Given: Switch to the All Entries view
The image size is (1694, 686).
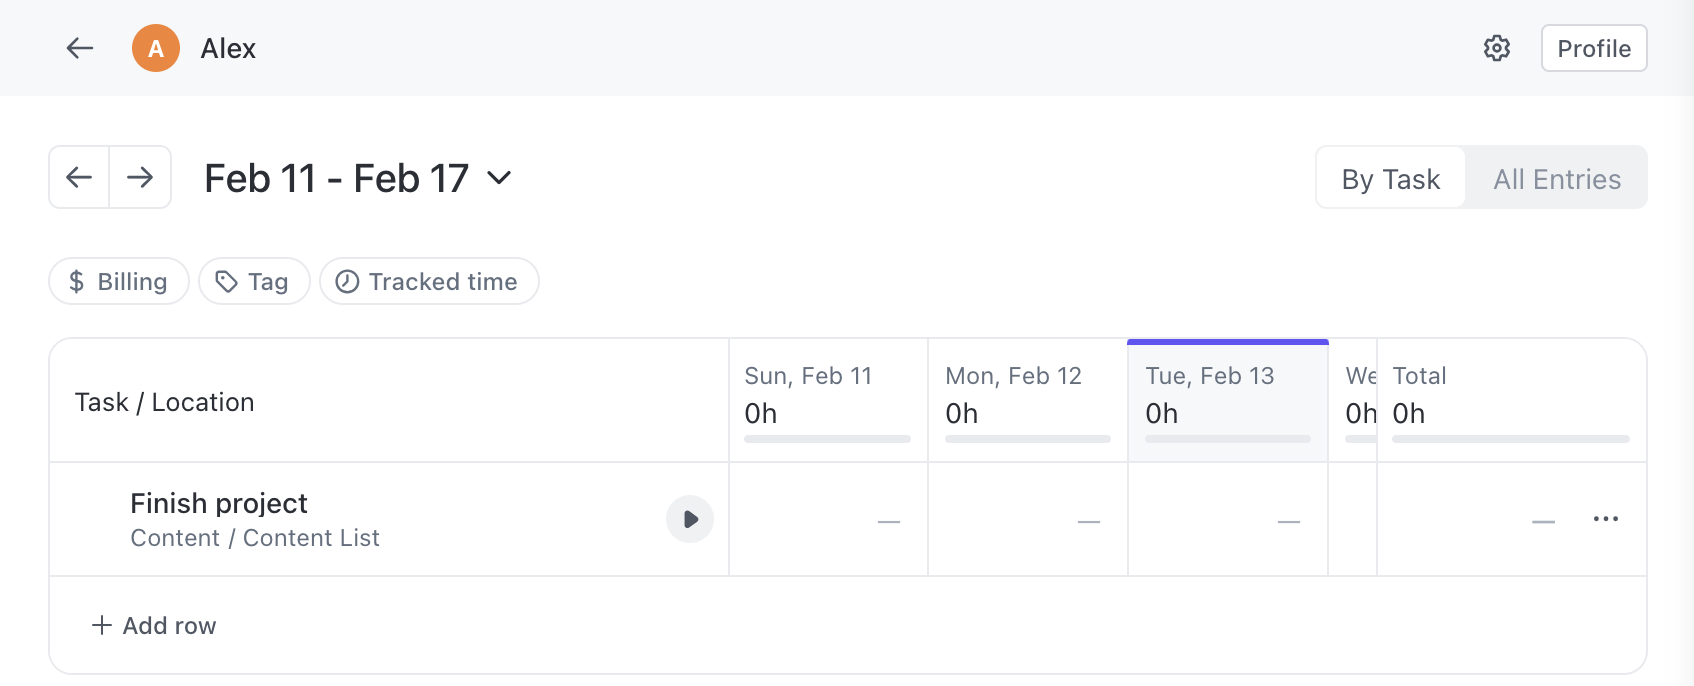Looking at the screenshot, I should click(x=1556, y=178).
